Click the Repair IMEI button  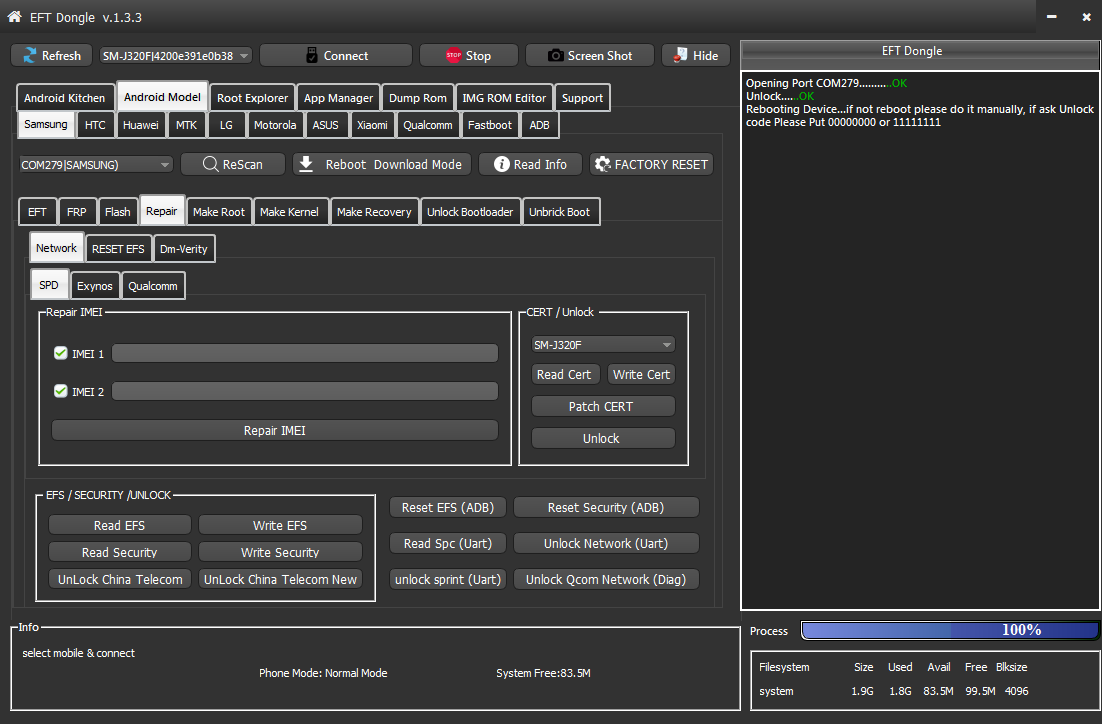pos(275,430)
